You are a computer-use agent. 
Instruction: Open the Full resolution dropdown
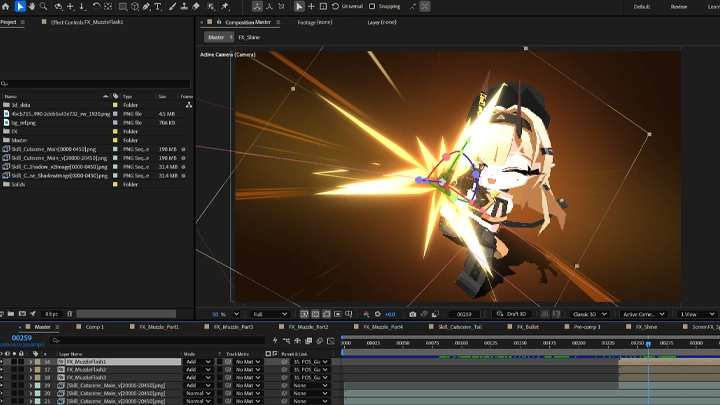point(270,314)
